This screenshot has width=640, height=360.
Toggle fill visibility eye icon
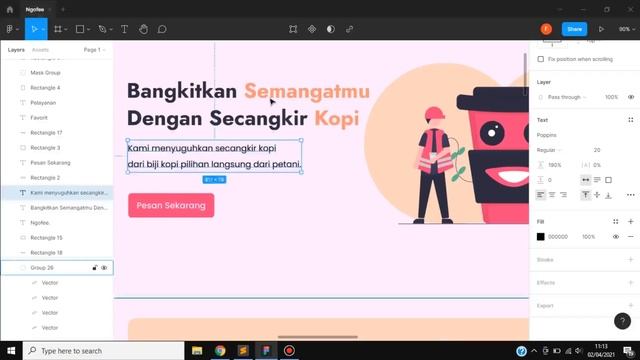coord(616,237)
